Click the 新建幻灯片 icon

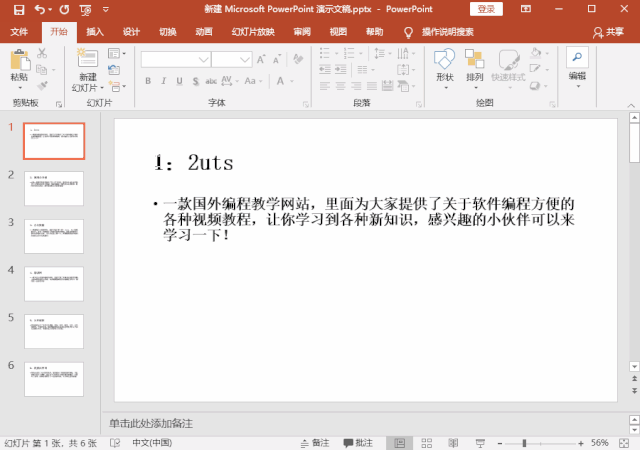pyautogui.click(x=87, y=58)
